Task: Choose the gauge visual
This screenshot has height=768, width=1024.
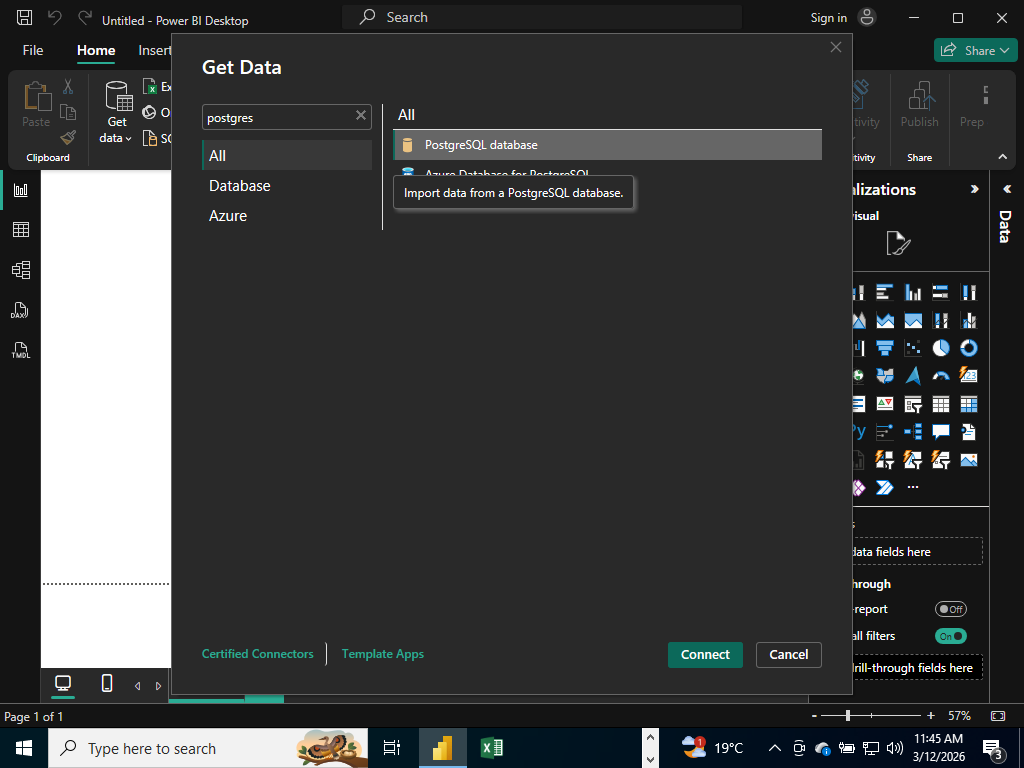Action: (x=940, y=376)
